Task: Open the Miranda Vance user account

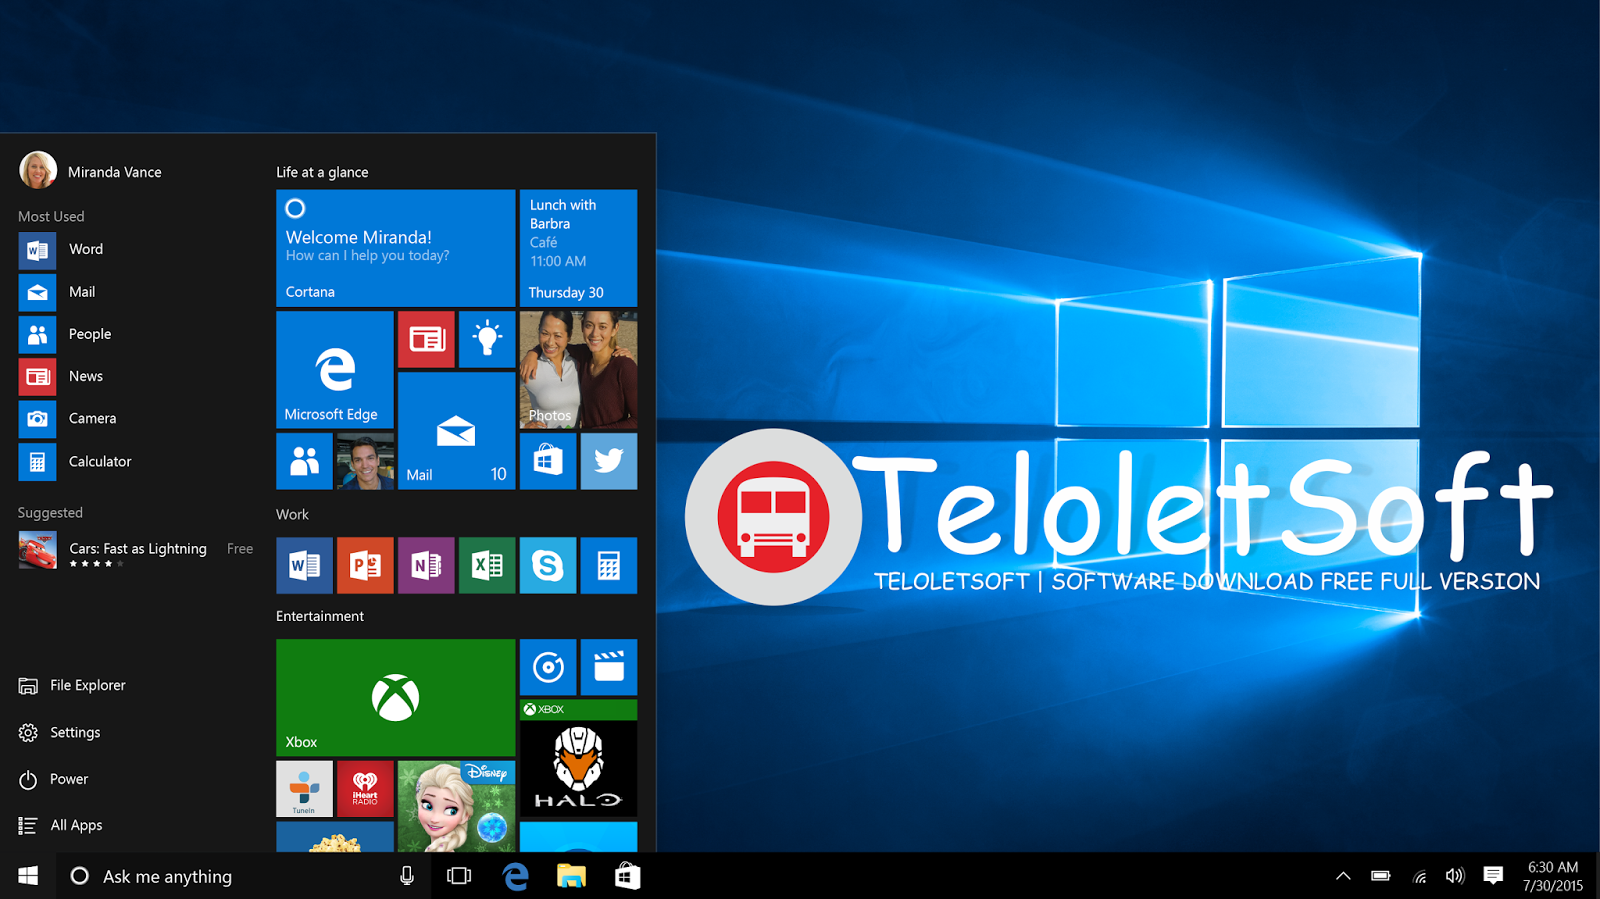Action: click(90, 171)
